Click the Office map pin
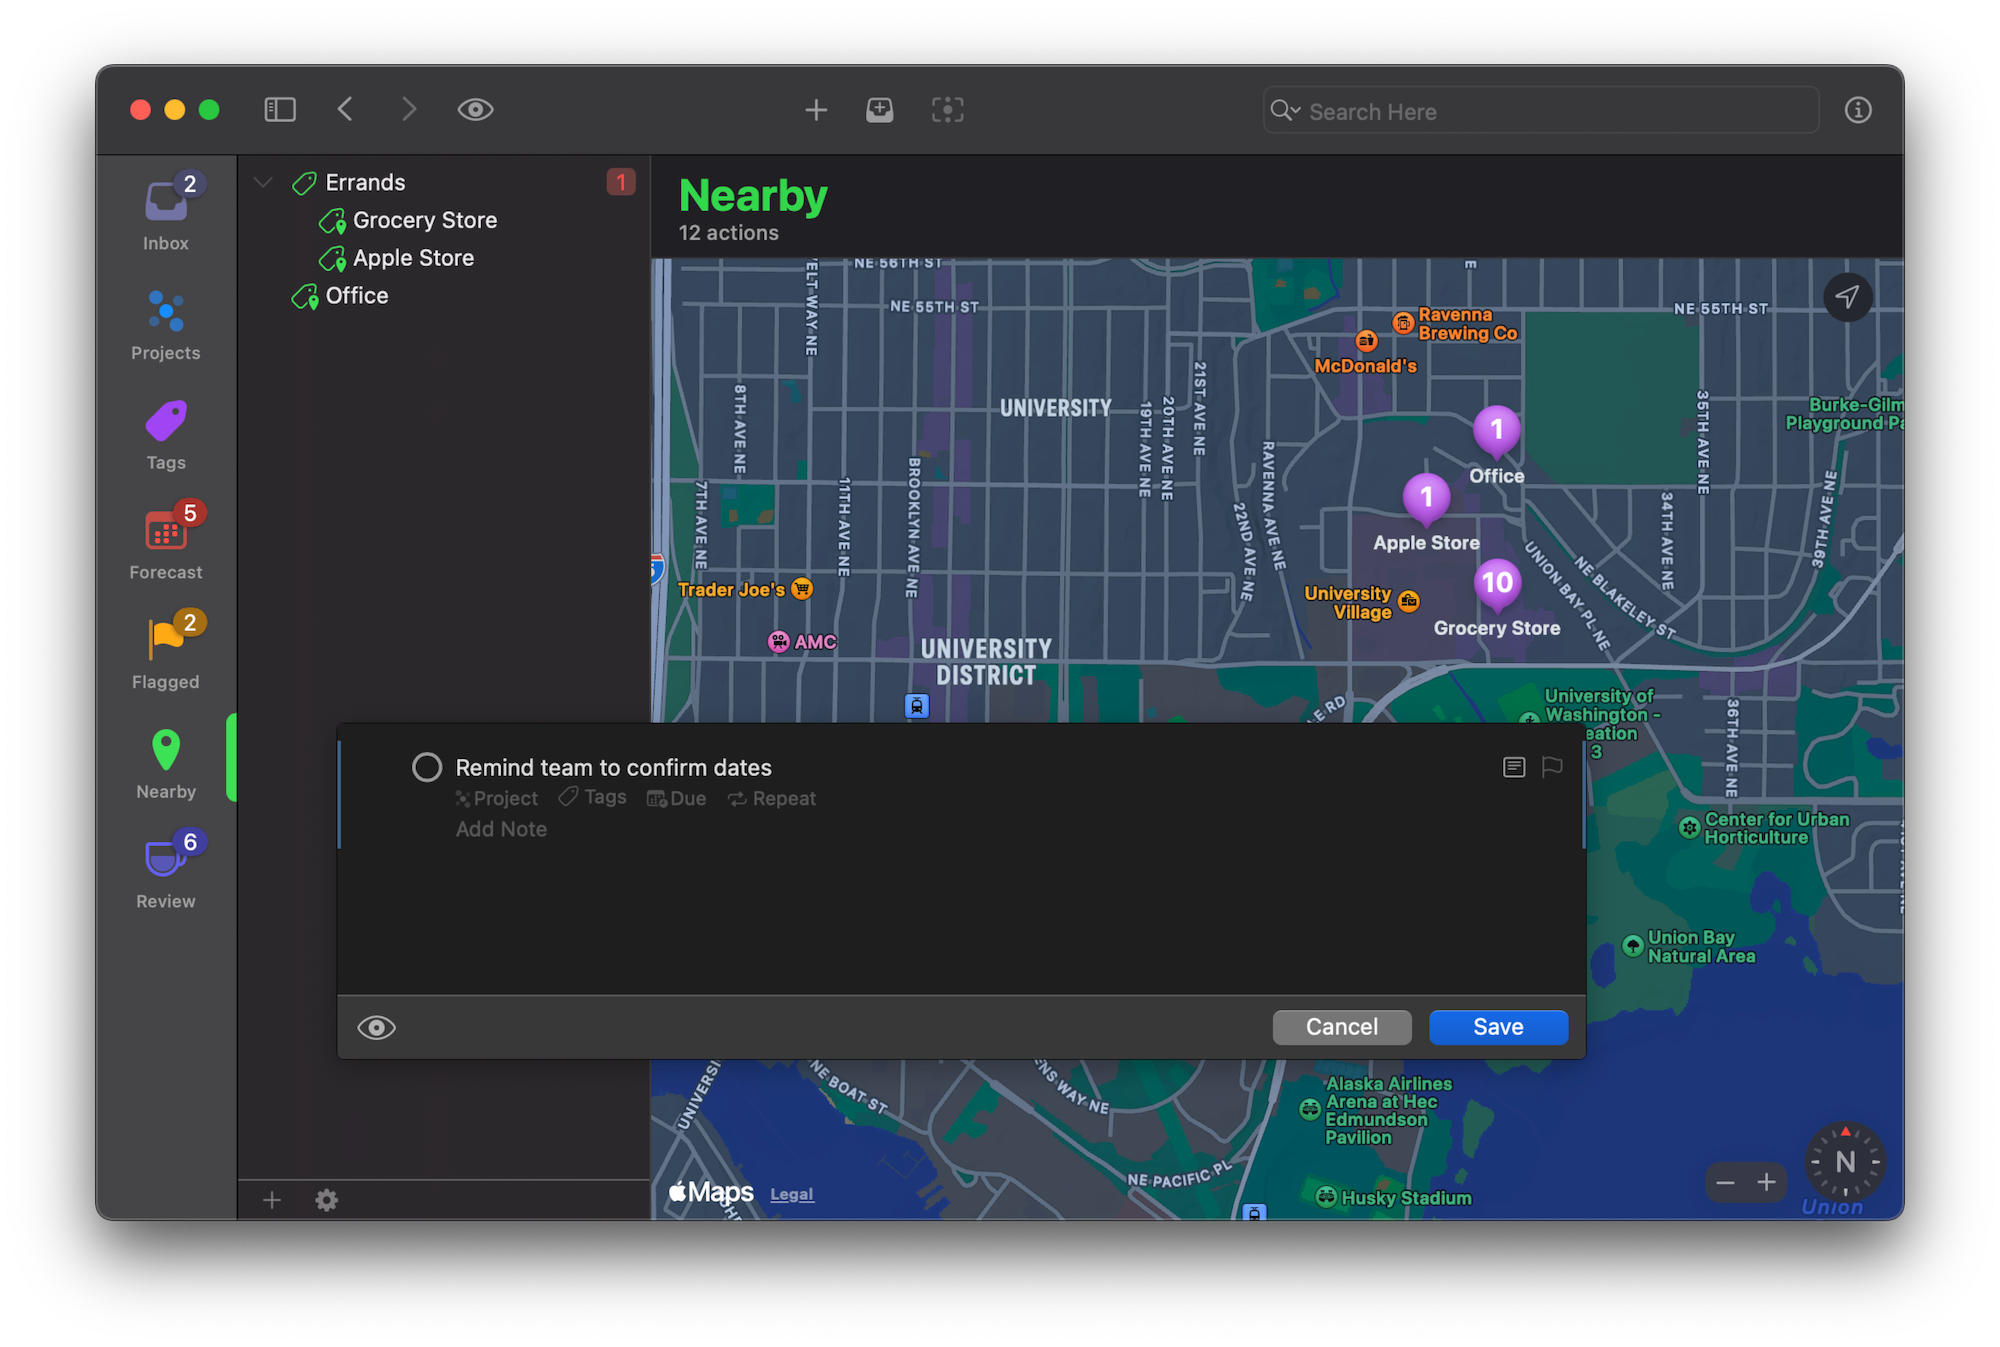Viewport: 2000px width, 1347px height. tap(1497, 432)
